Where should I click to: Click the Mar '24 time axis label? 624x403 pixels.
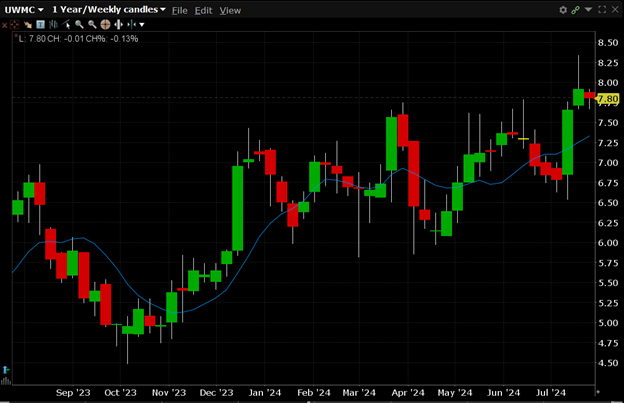(359, 393)
